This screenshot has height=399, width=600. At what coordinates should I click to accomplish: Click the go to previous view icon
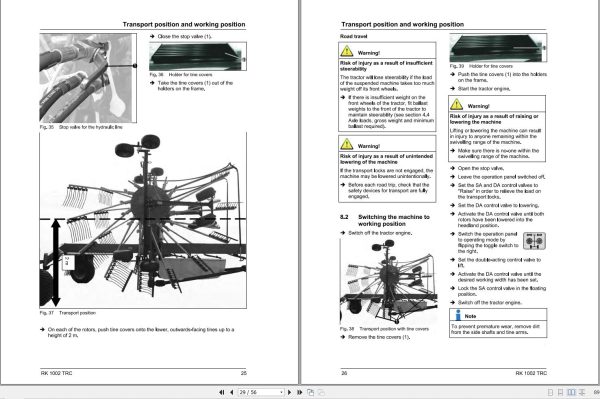point(311,392)
